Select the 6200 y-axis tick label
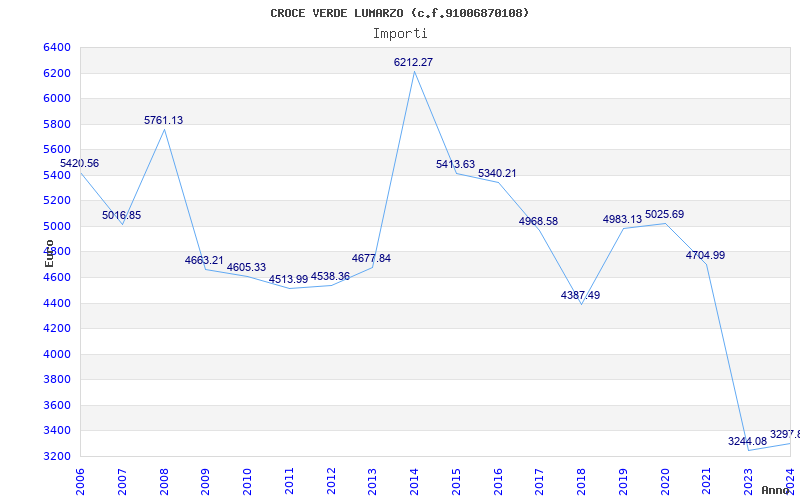Viewport: 800px width, 500px height. tap(57, 73)
